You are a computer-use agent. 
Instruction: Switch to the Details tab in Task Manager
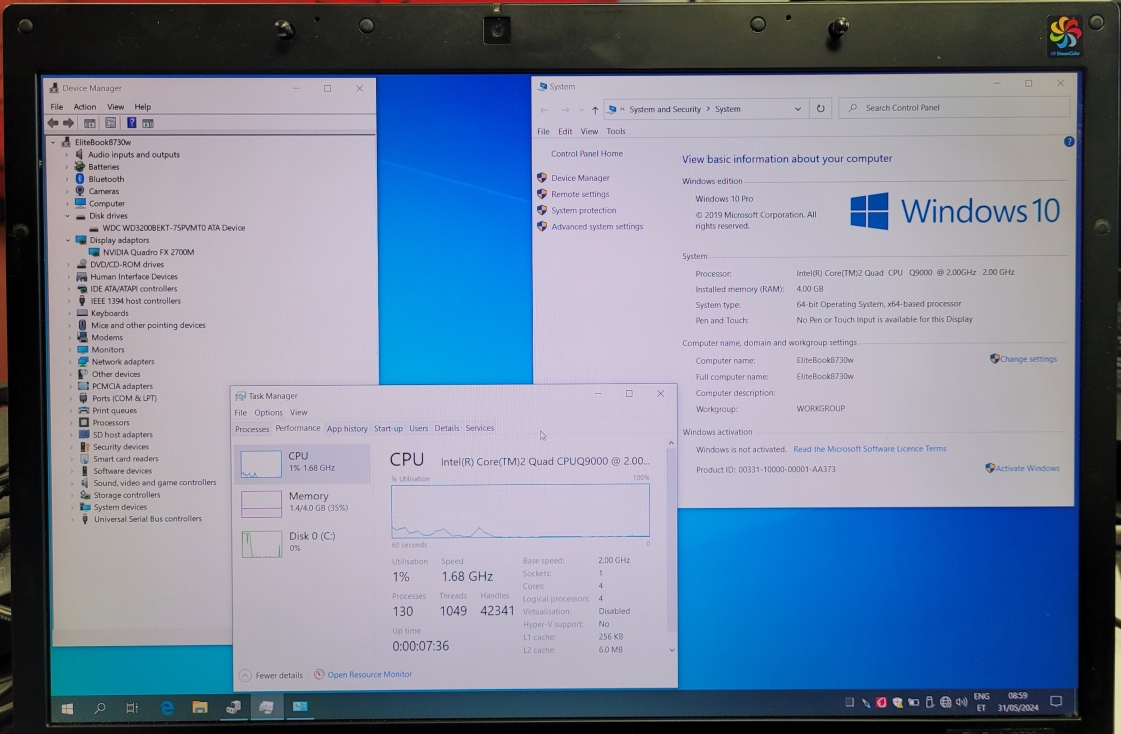pyautogui.click(x=447, y=428)
